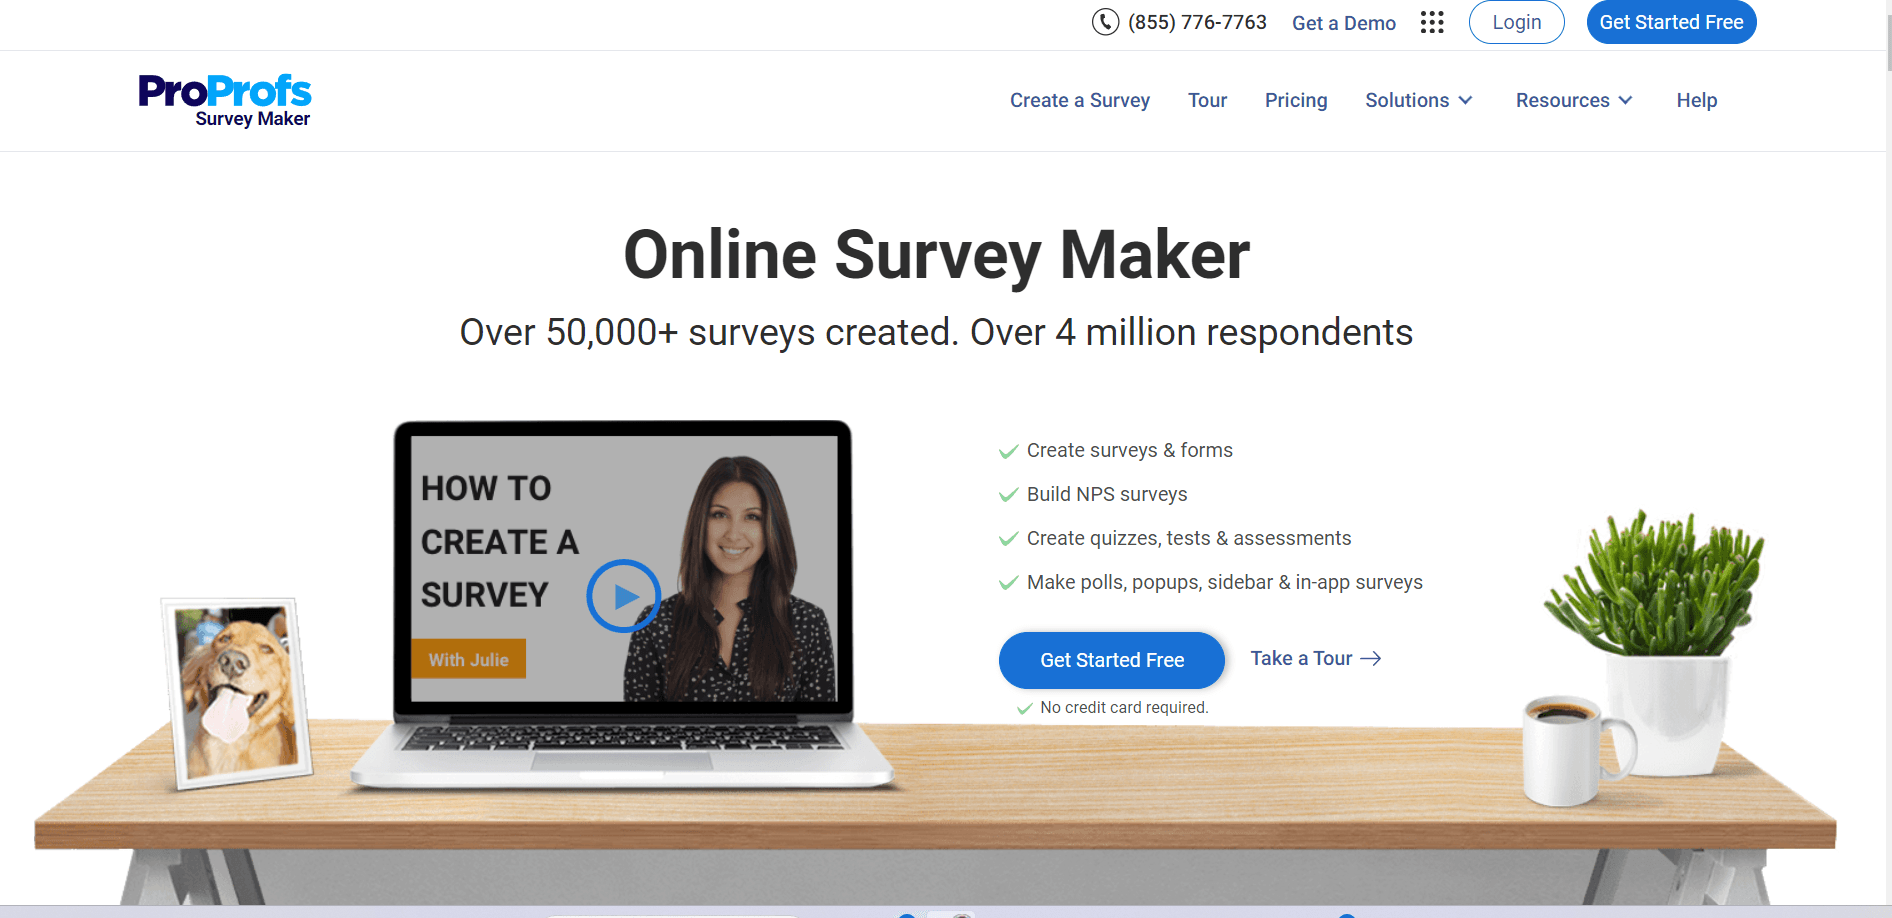Click 'Make polls, popups, sidebar & in-app surveys'
The width and height of the screenshot is (1892, 918).
tap(1225, 582)
